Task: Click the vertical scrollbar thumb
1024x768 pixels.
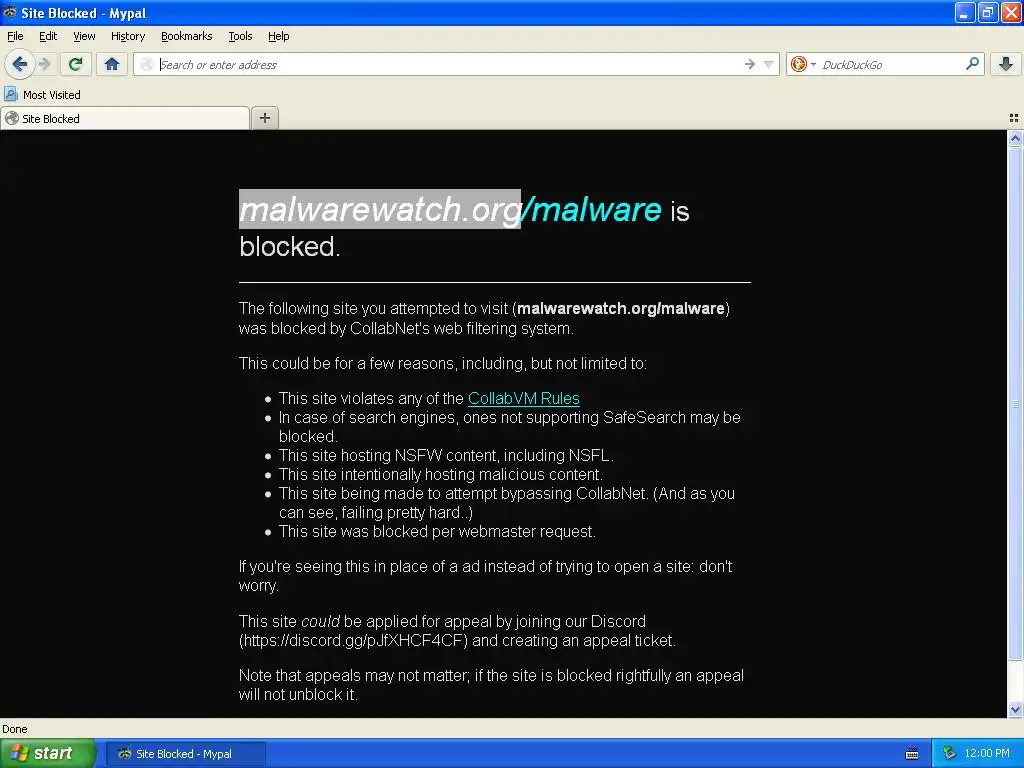Action: 1015,404
